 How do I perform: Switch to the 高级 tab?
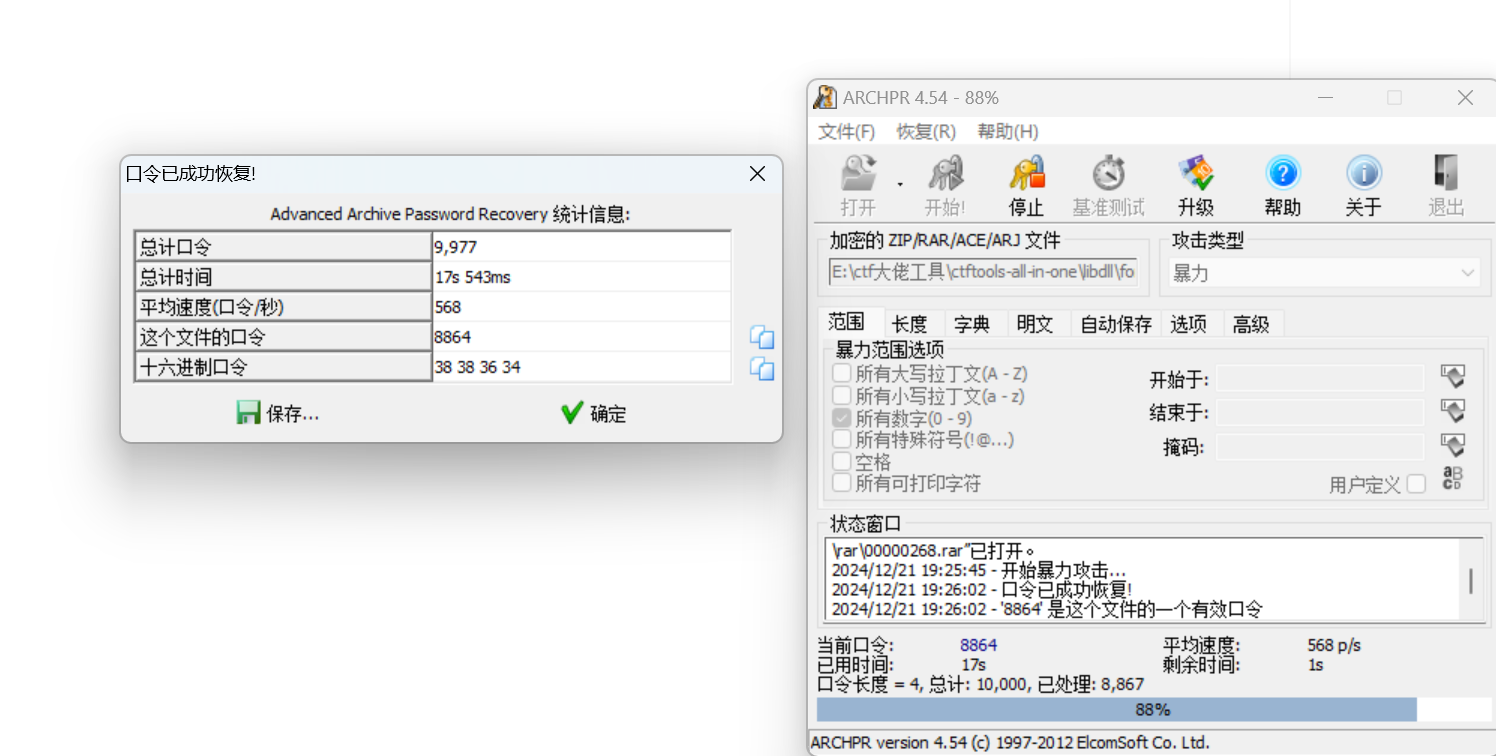tap(1251, 324)
